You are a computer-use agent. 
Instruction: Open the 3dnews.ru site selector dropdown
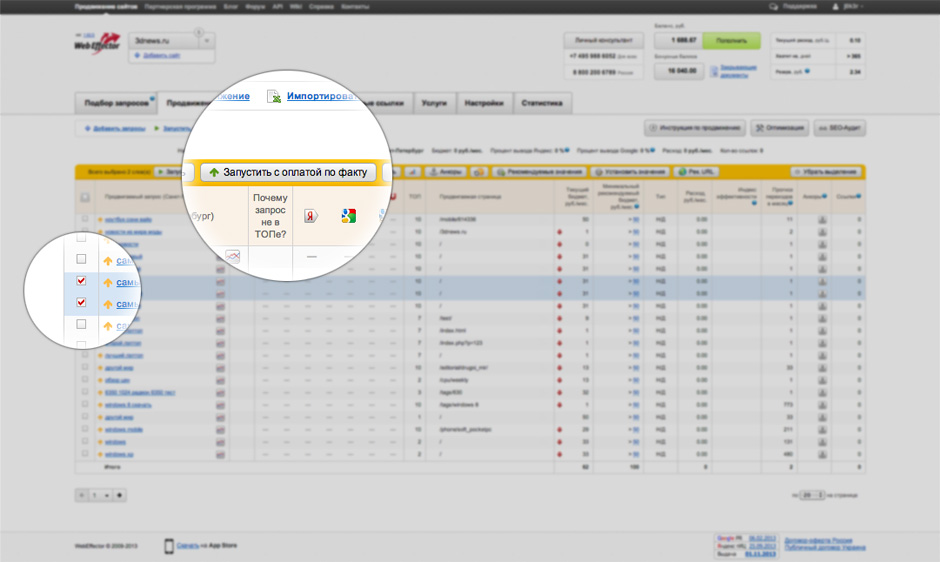207,41
